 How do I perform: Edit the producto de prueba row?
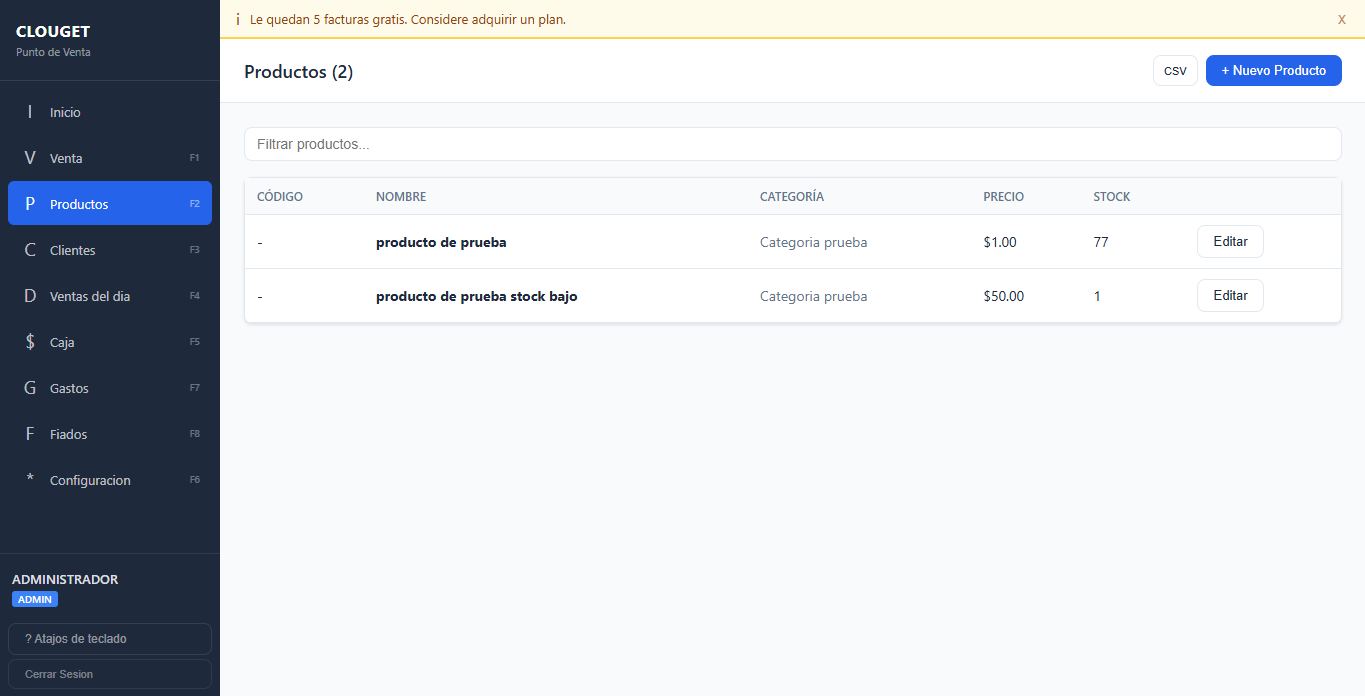click(x=1230, y=241)
